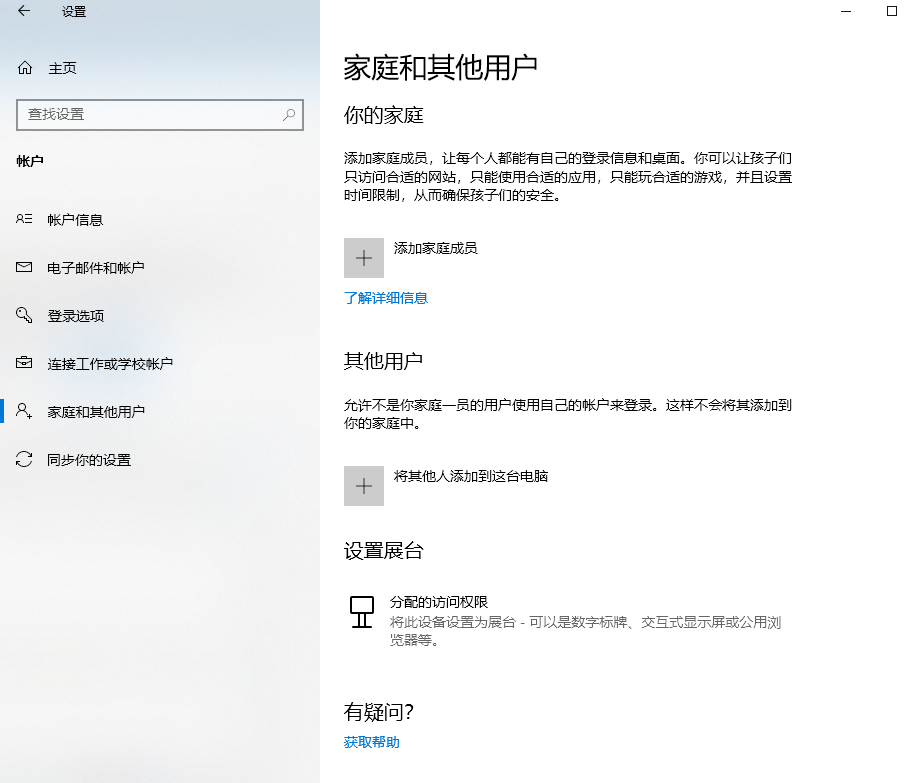The height and width of the screenshot is (783, 908).
Task: Go to the 主页 home icon
Action: (x=25, y=68)
